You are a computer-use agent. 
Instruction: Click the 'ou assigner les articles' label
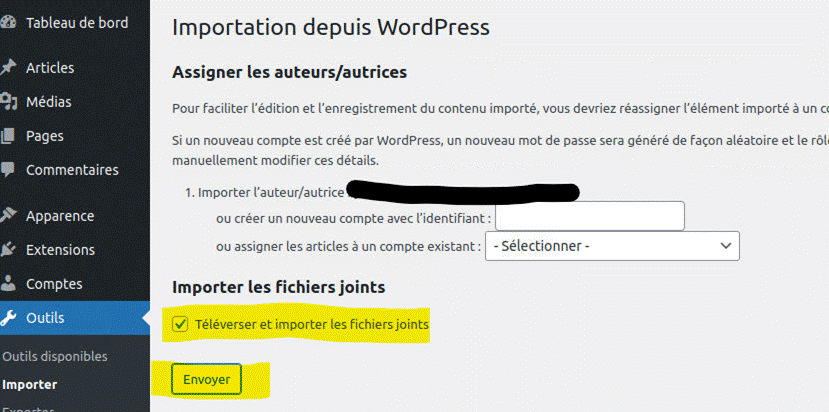tap(348, 246)
